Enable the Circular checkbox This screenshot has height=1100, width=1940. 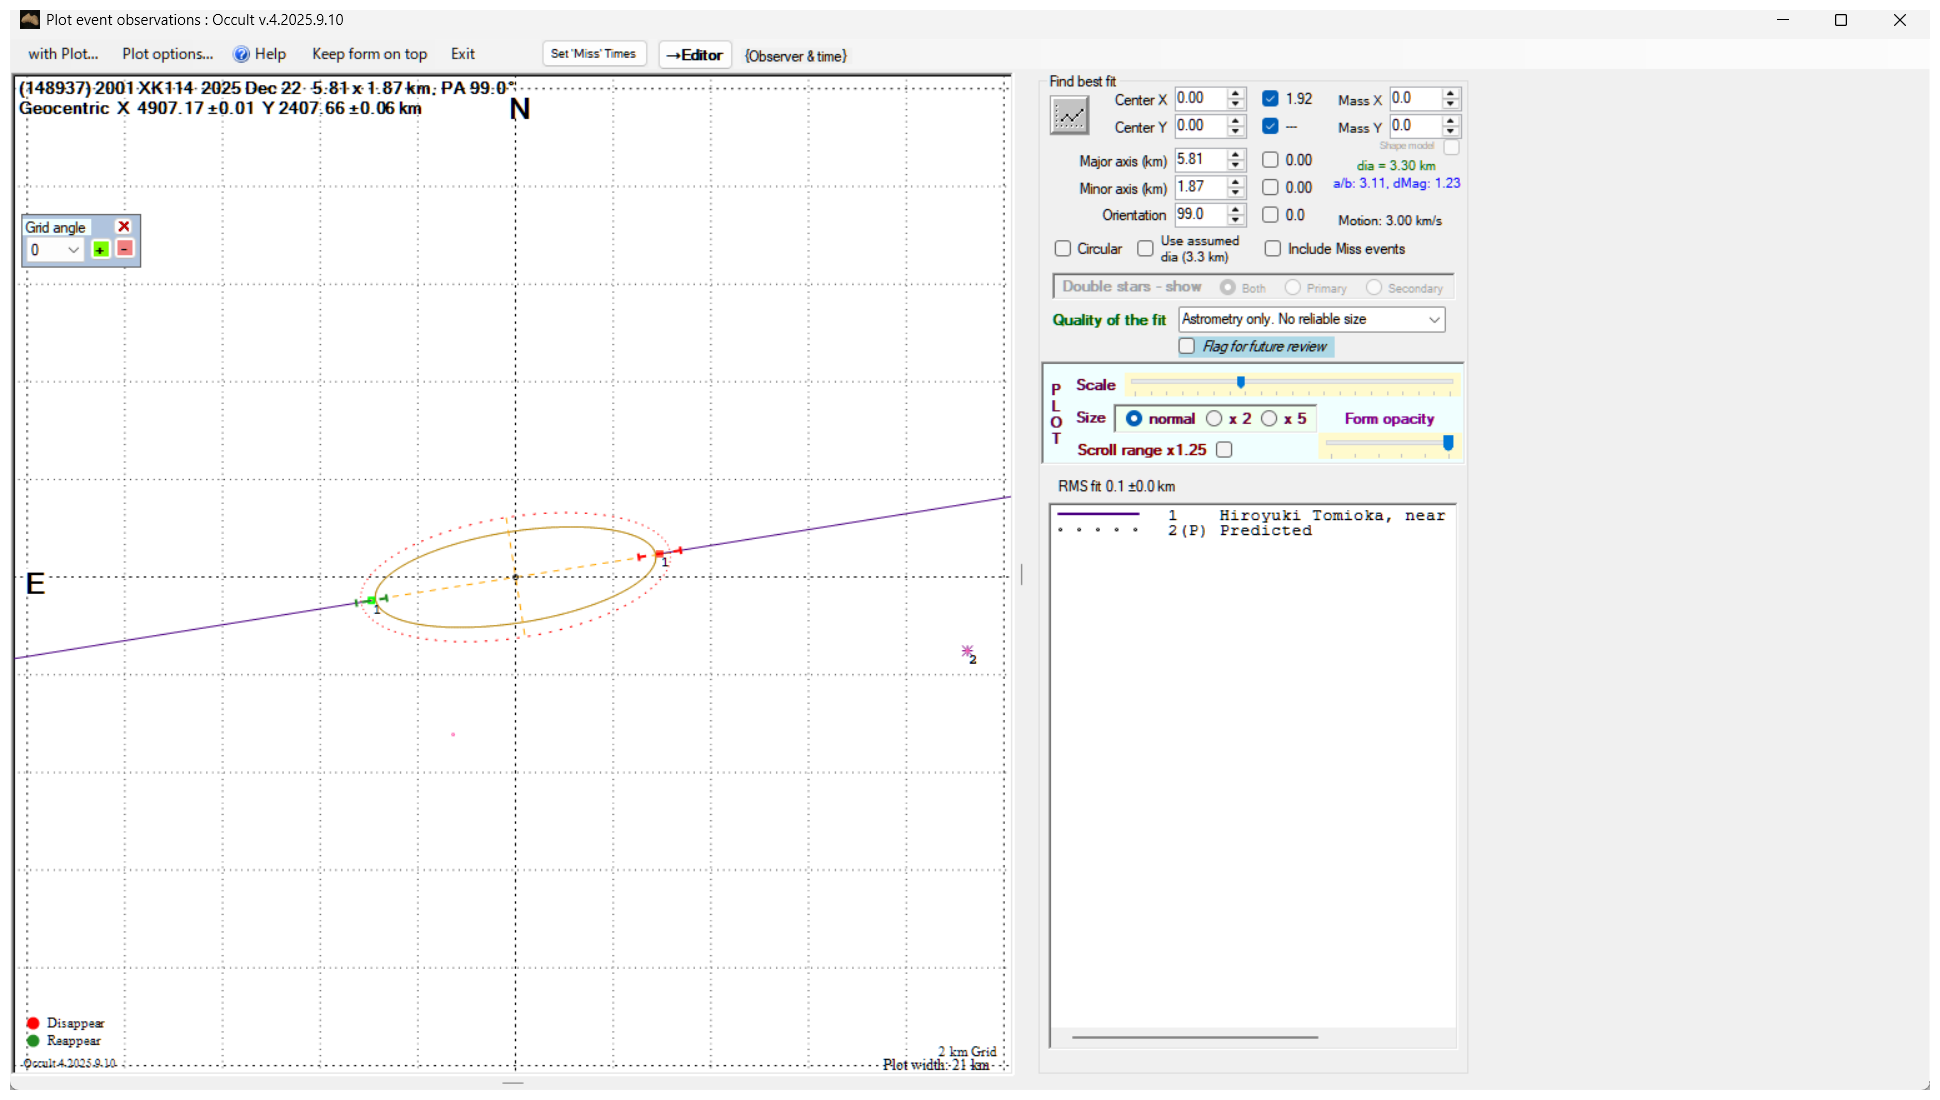(1063, 248)
